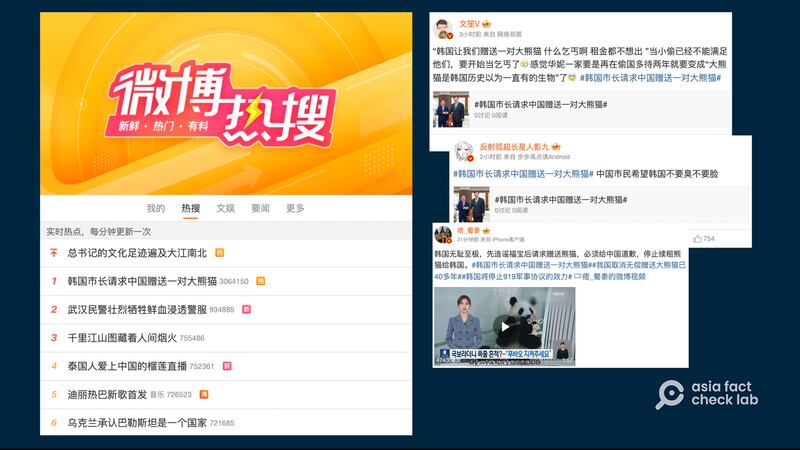The image size is (800, 450).
Task: Click rank number 3 icon
Action: (x=54, y=338)
